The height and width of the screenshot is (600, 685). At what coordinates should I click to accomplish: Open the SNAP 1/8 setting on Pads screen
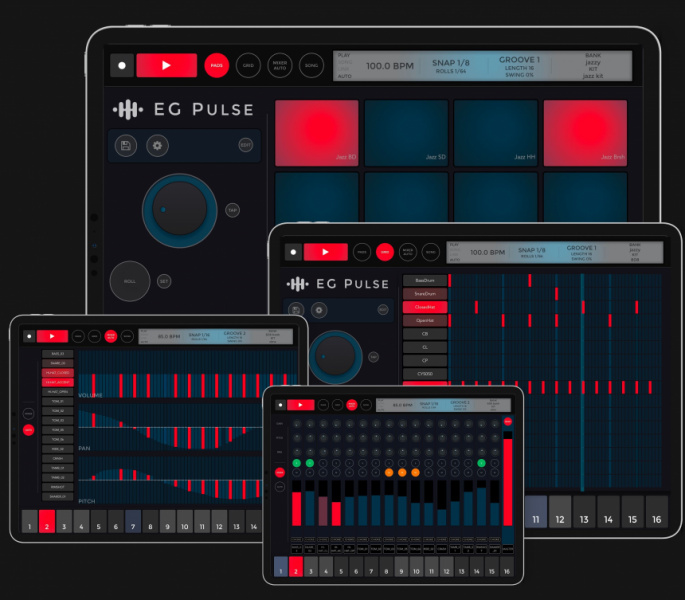pos(450,66)
